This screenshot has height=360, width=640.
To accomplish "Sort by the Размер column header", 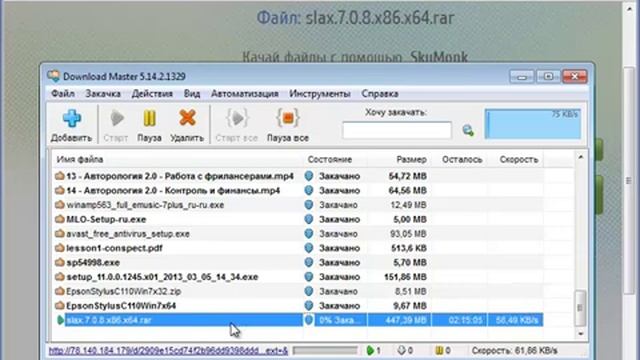I will pos(399,160).
